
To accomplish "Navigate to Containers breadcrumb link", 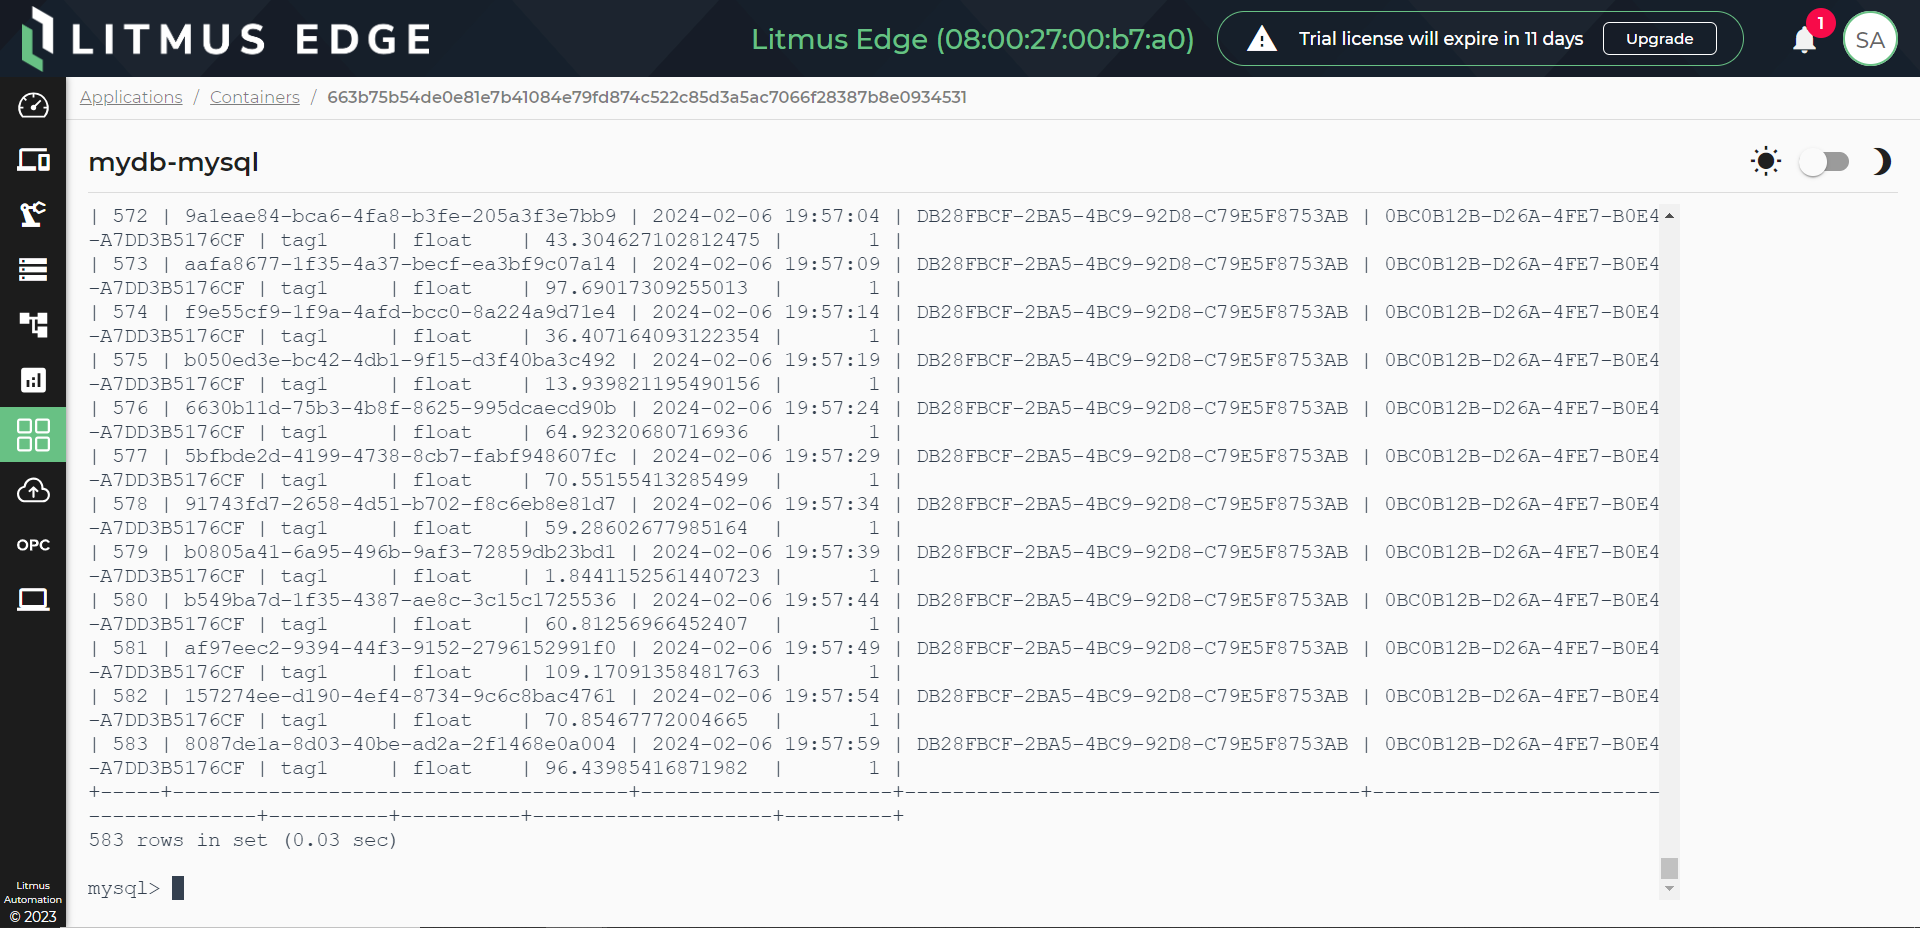I will (254, 97).
